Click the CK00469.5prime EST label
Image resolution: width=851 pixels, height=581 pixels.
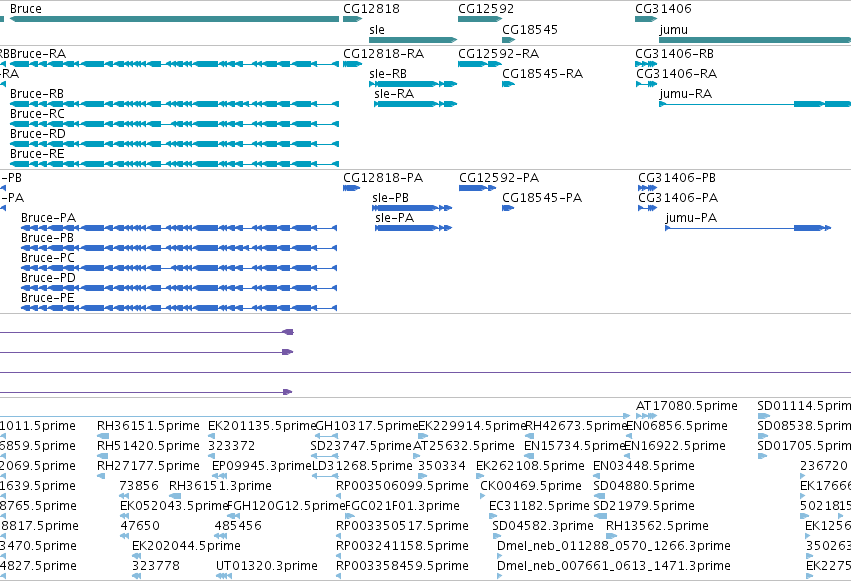pyautogui.click(x=531, y=486)
